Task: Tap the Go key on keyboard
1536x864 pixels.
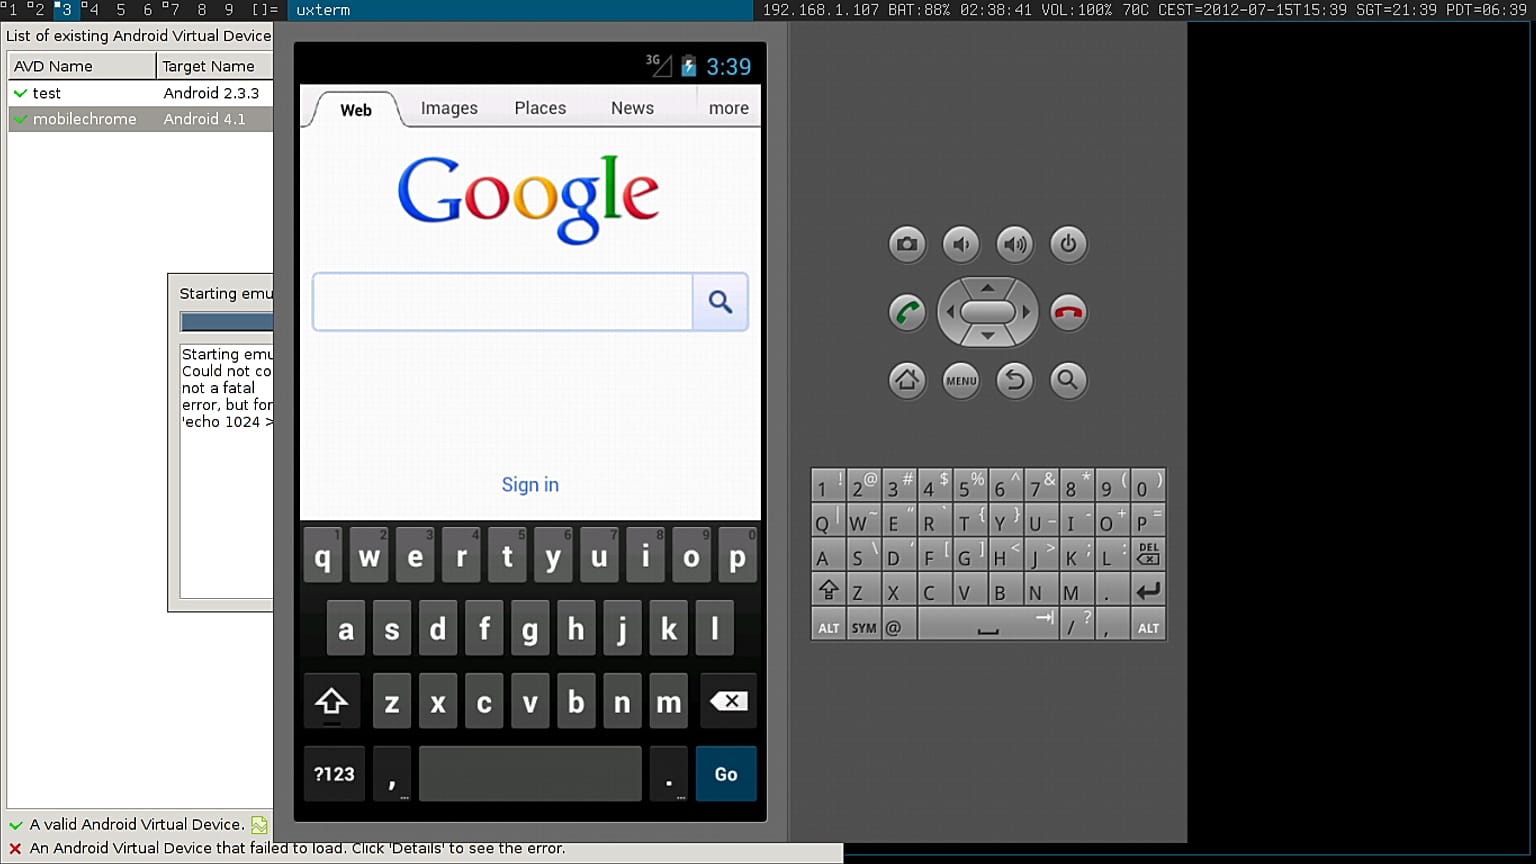Action: 726,774
